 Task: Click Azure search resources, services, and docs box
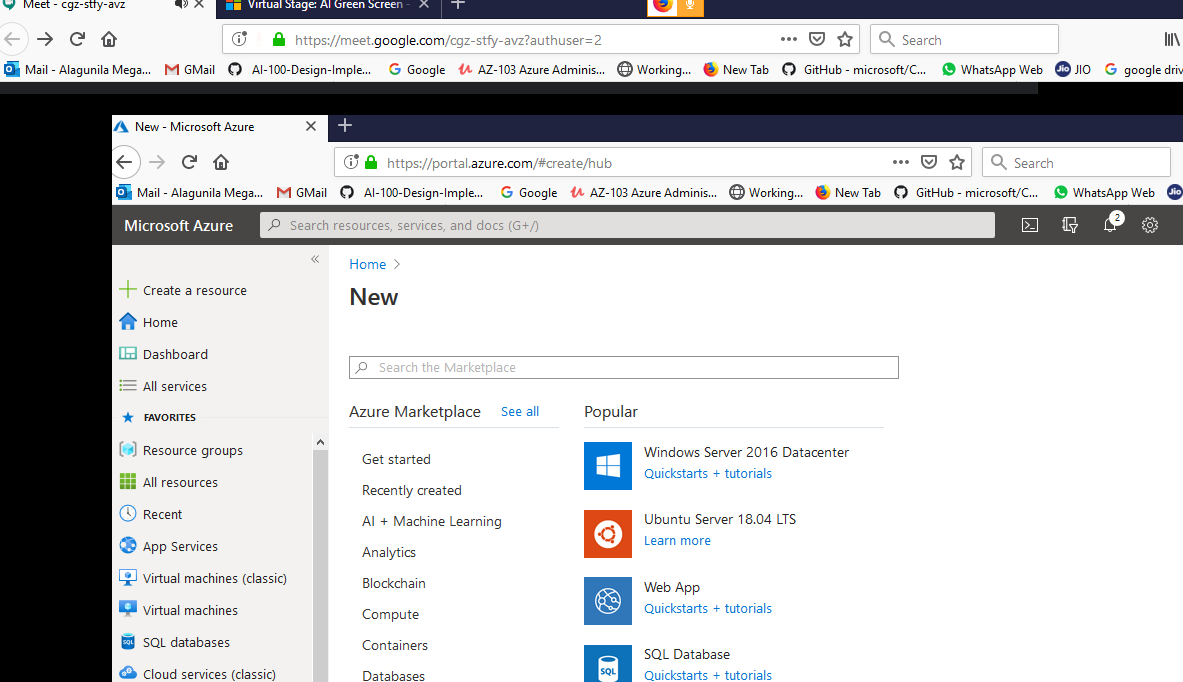tap(627, 225)
